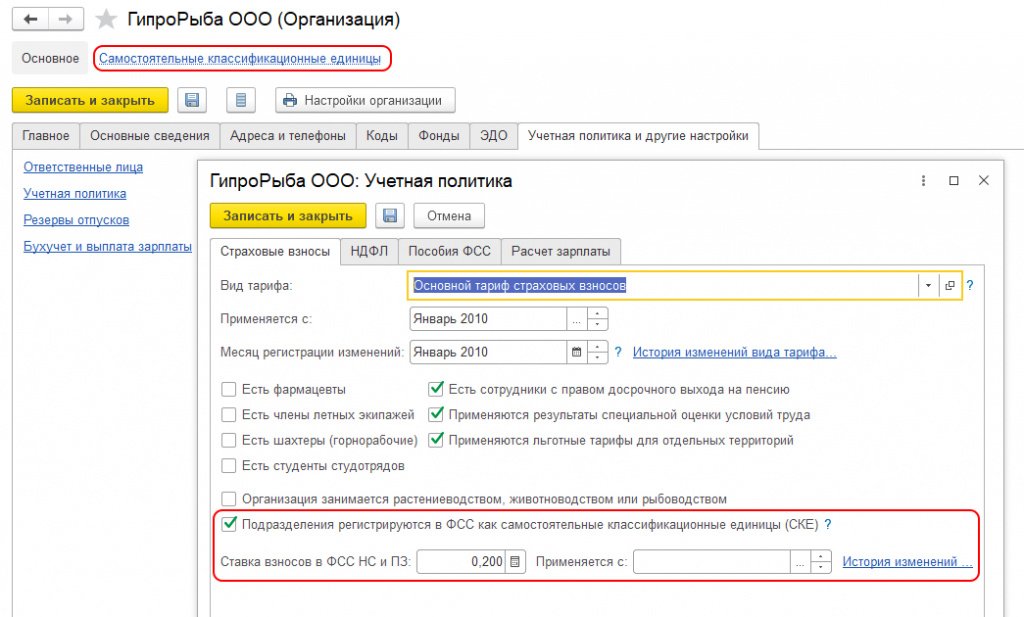The width and height of the screenshot is (1024, 617).
Task: Click the forward navigation arrow
Action: click(66, 20)
